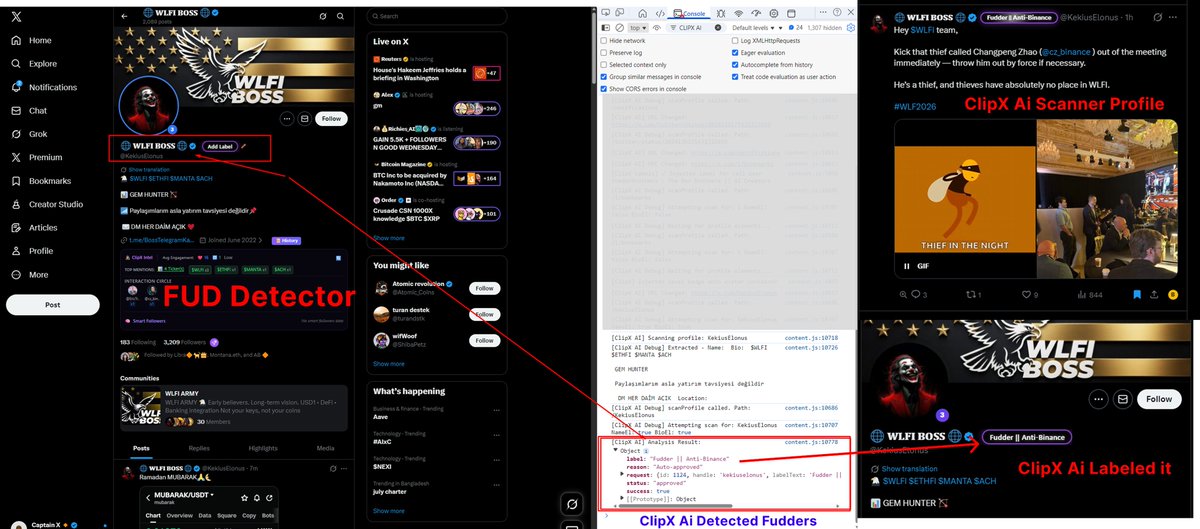Open Bookmarks in the sidebar
The height and width of the screenshot is (529, 1200).
[40, 181]
